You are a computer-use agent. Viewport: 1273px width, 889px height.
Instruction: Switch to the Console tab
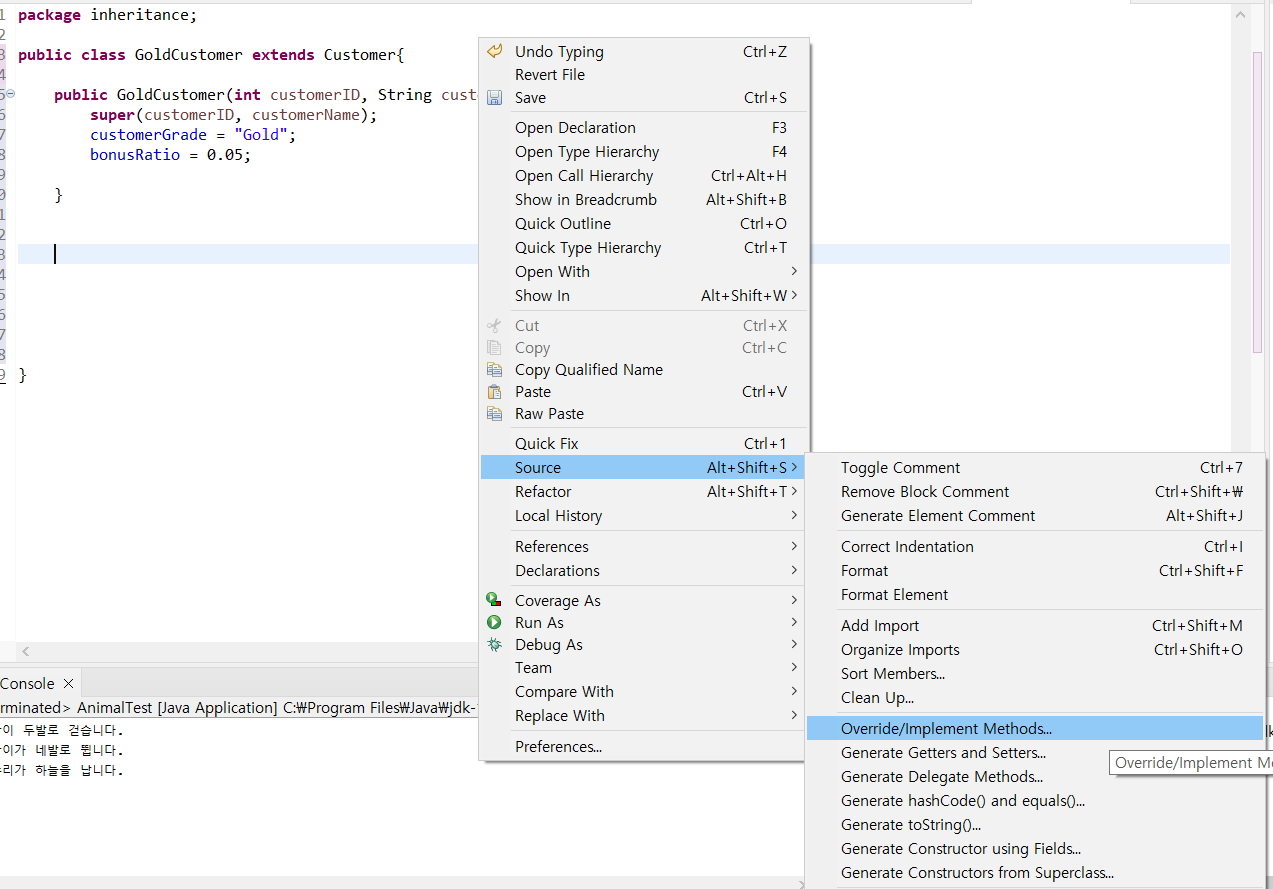coord(27,684)
